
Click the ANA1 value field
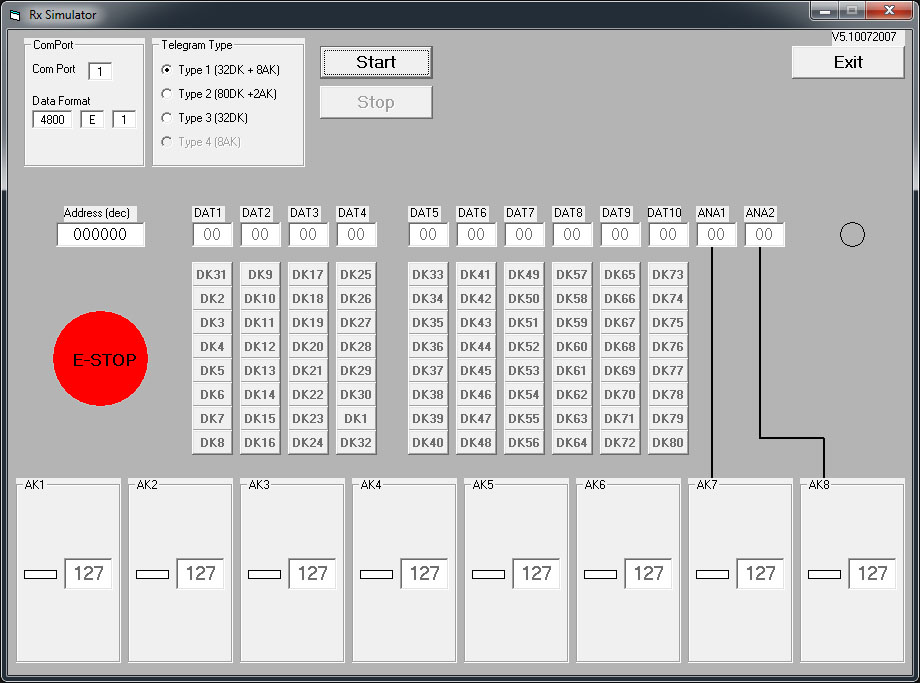click(x=716, y=235)
